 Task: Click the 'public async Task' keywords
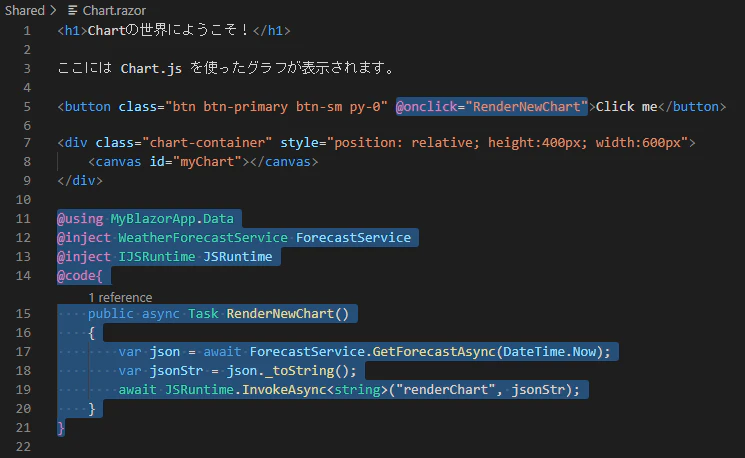coord(153,314)
